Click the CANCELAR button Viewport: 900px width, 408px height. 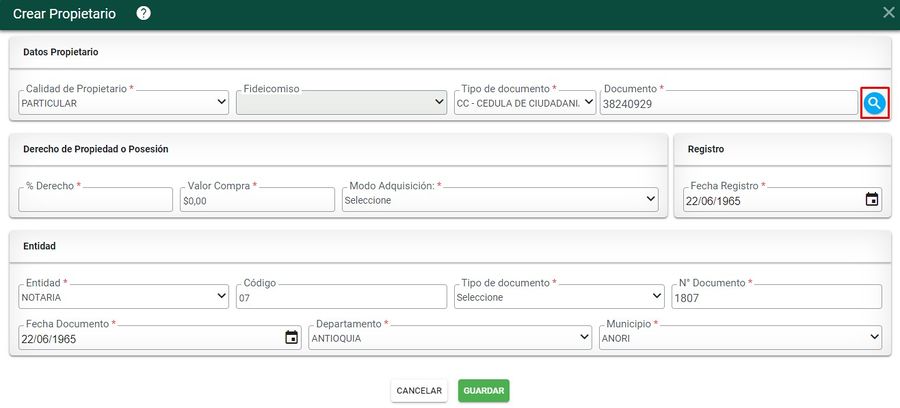pos(419,391)
